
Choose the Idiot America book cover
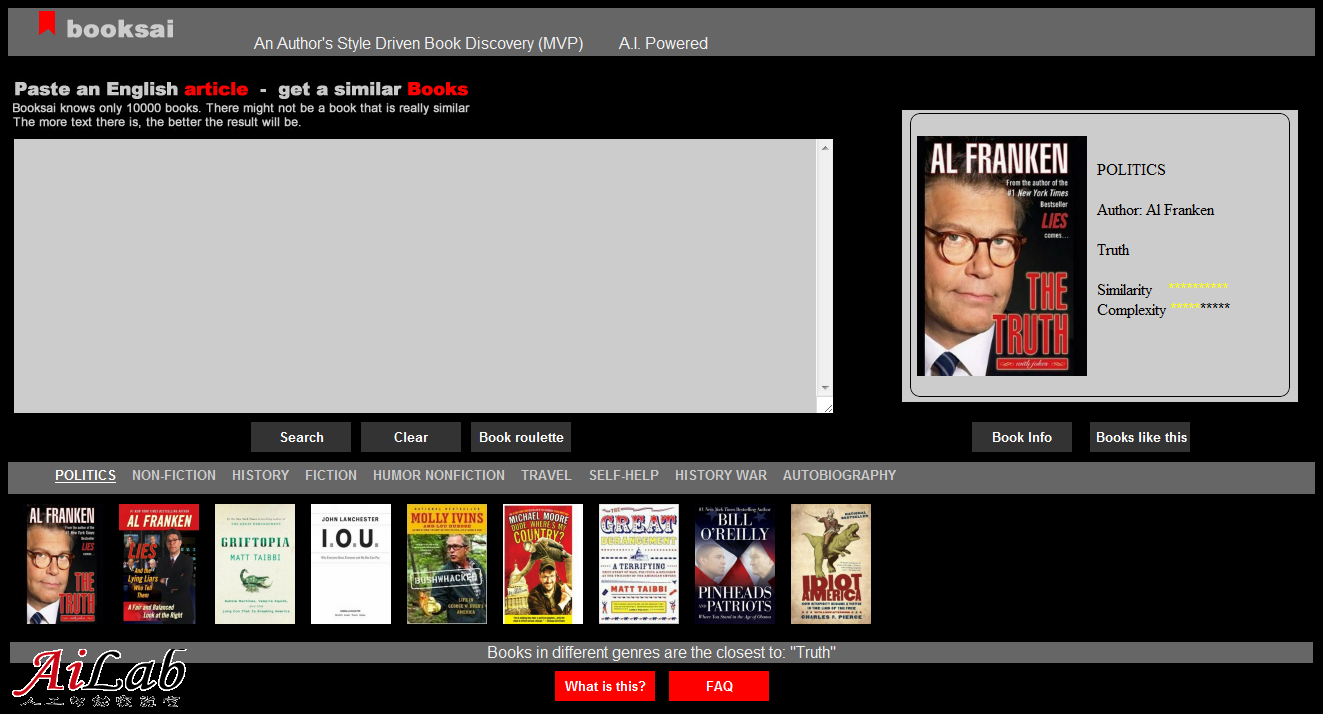click(831, 564)
